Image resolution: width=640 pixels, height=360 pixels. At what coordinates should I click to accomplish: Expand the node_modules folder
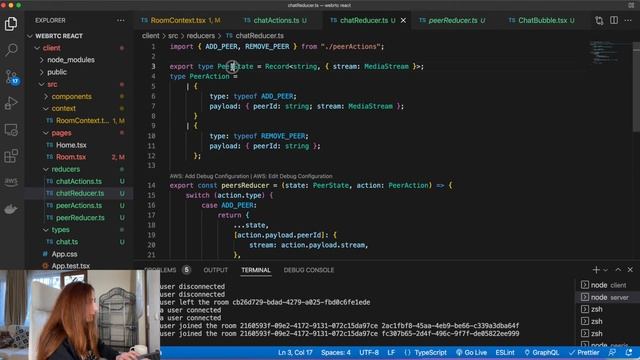point(71,60)
